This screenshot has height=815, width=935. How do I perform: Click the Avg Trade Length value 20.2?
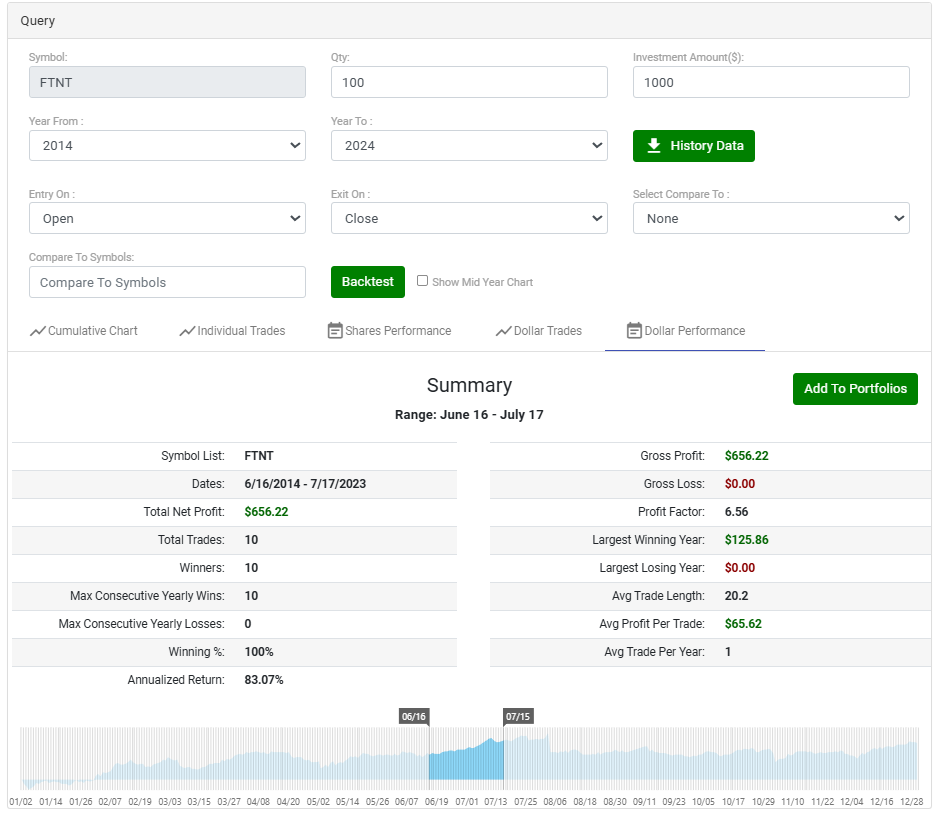pyautogui.click(x=736, y=596)
